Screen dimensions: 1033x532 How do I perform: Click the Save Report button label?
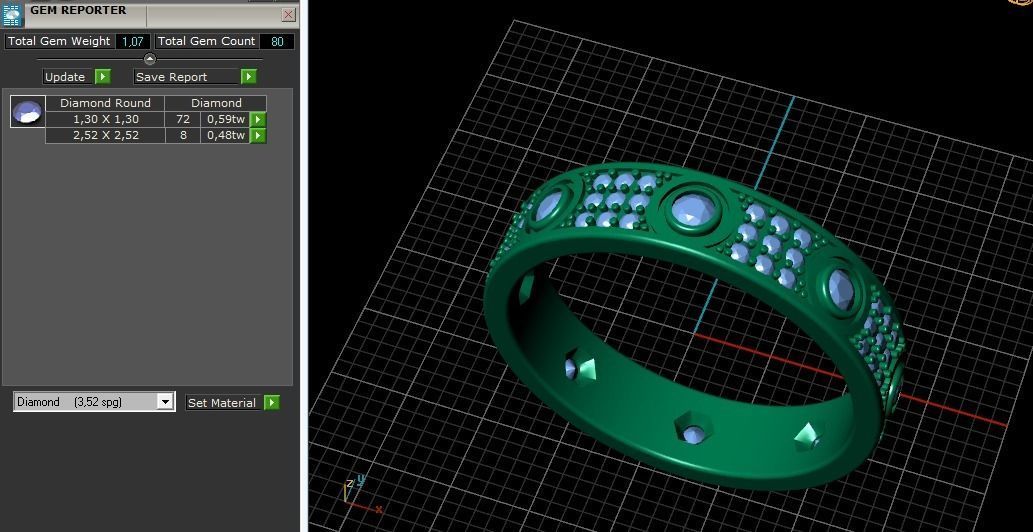point(186,77)
